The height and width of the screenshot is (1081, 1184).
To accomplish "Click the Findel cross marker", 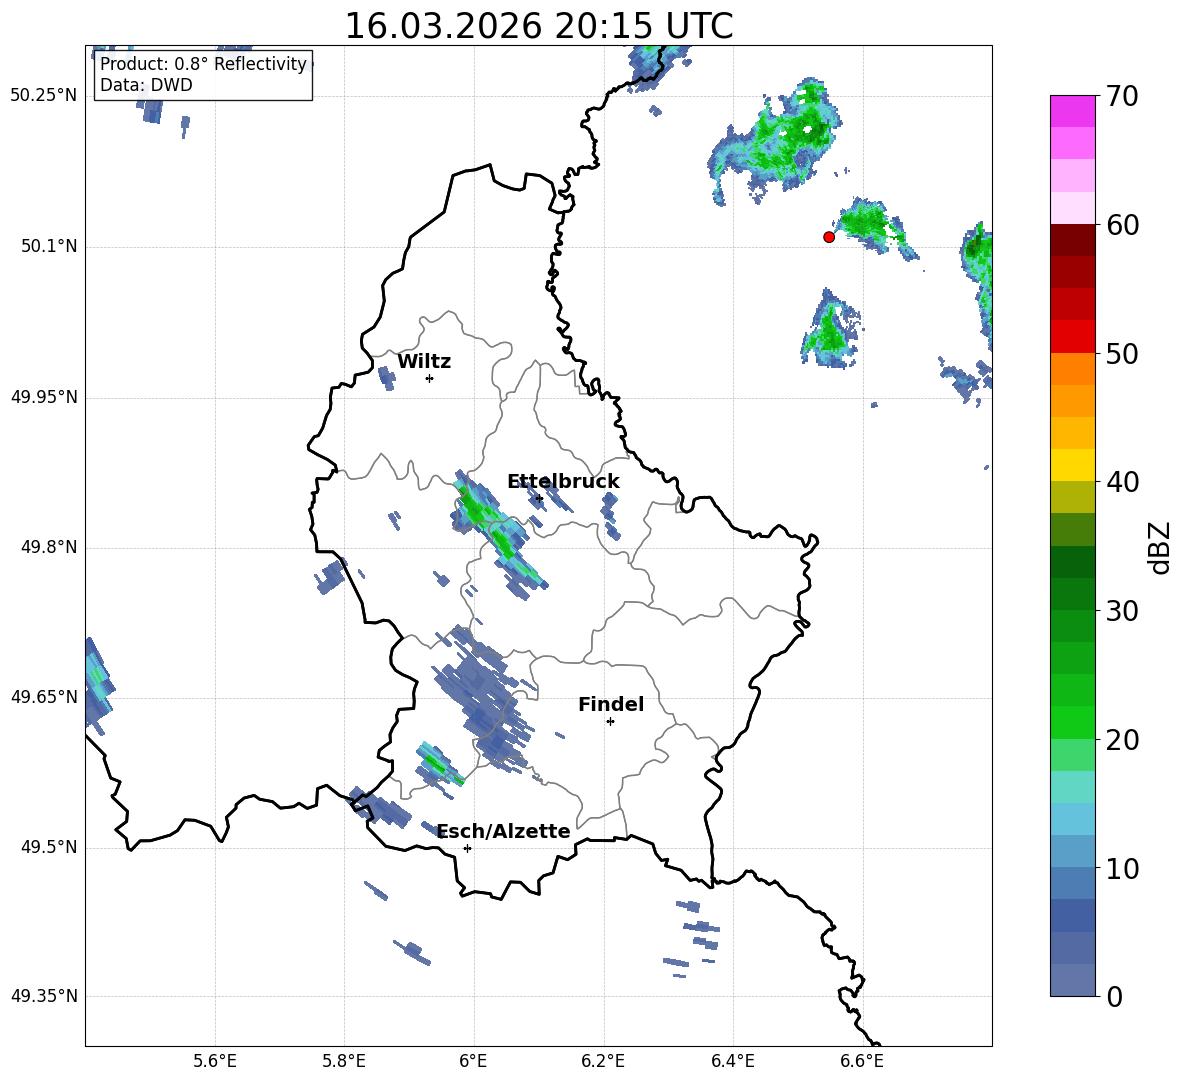I will pyautogui.click(x=610, y=722).
